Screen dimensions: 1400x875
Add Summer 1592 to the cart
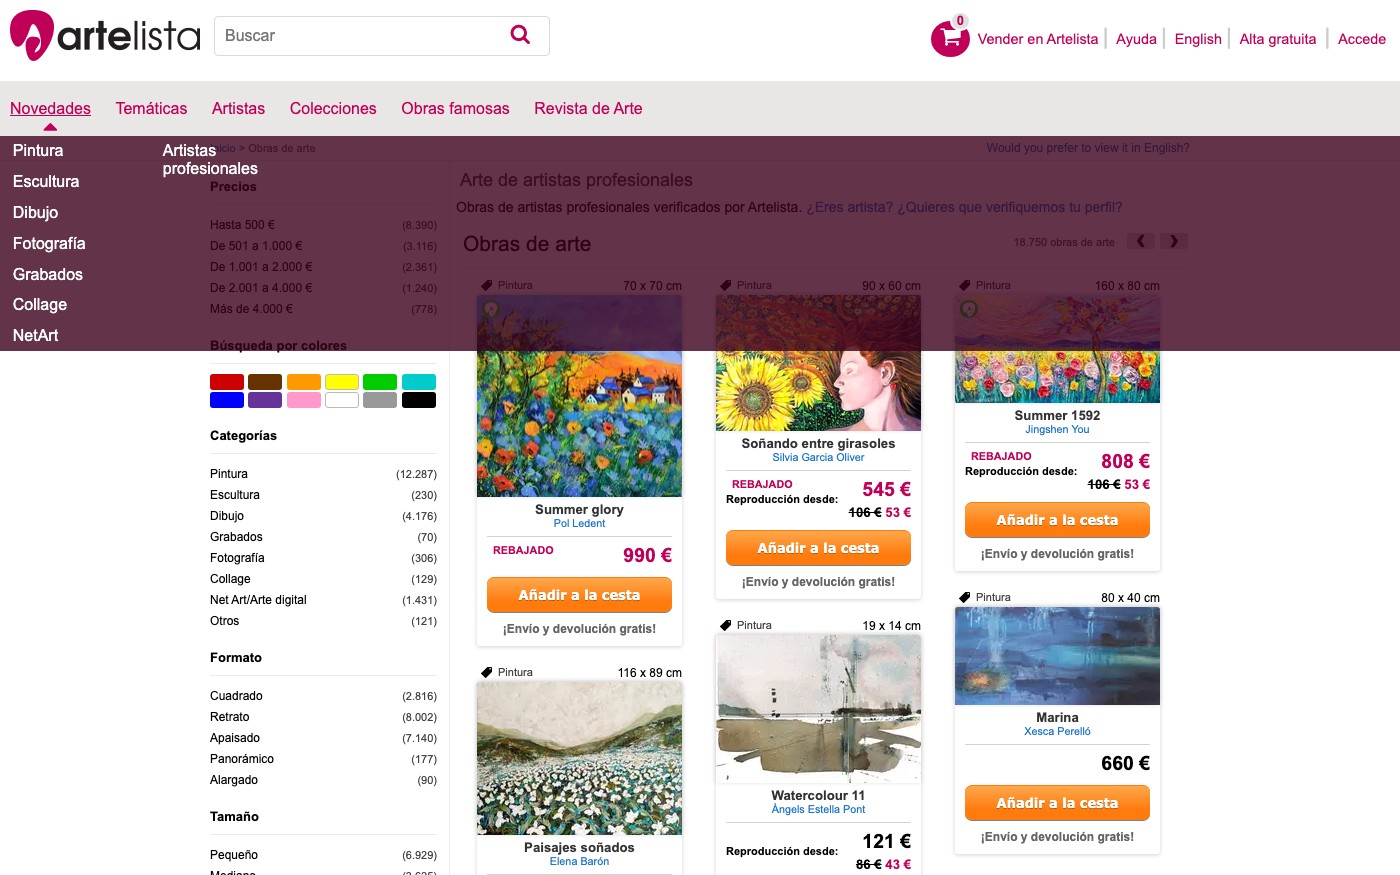1057,520
